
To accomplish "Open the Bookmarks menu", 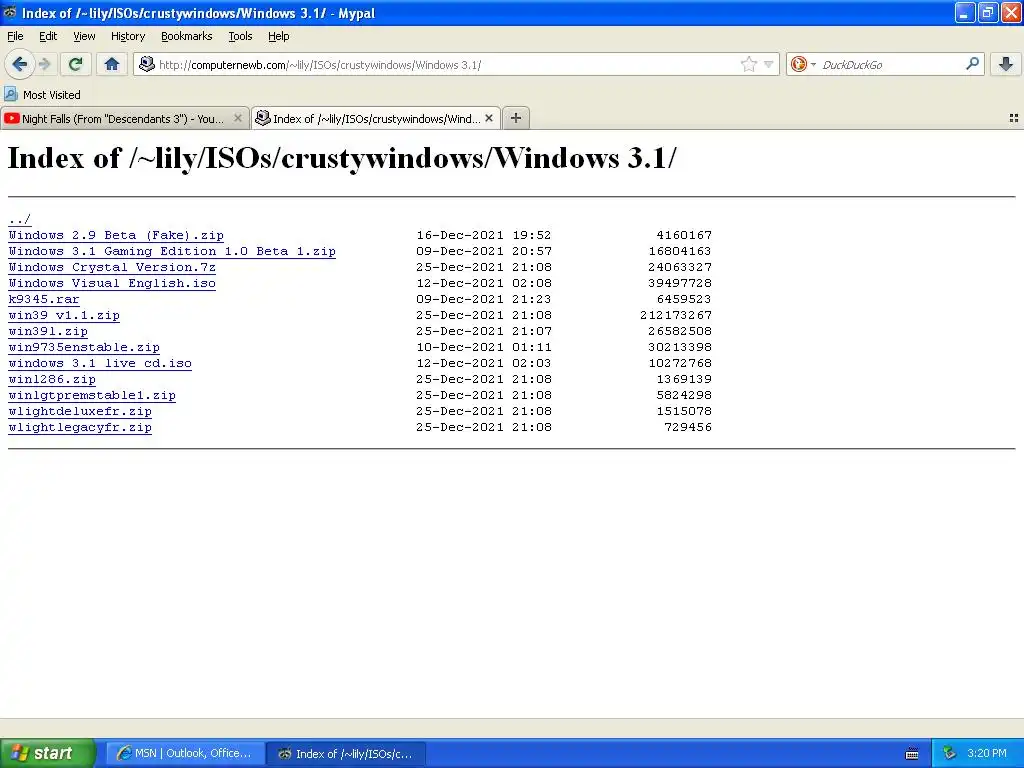I will 187,36.
